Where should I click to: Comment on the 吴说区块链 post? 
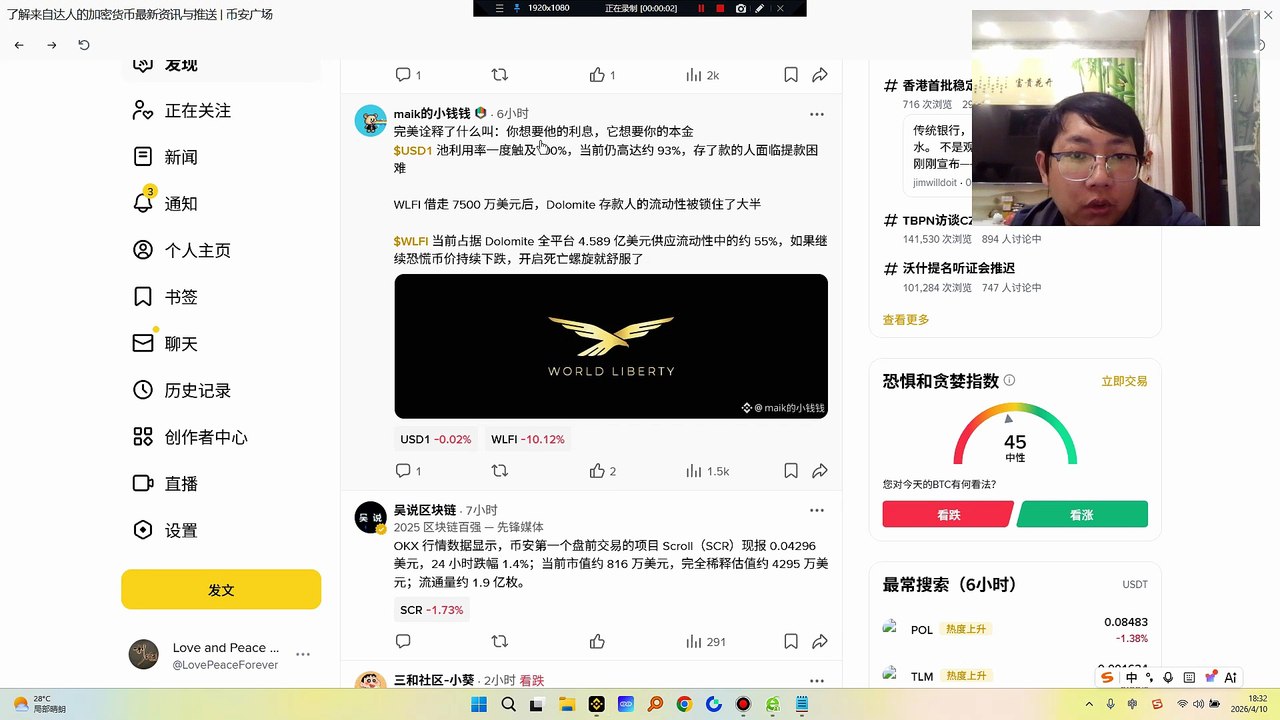(403, 641)
